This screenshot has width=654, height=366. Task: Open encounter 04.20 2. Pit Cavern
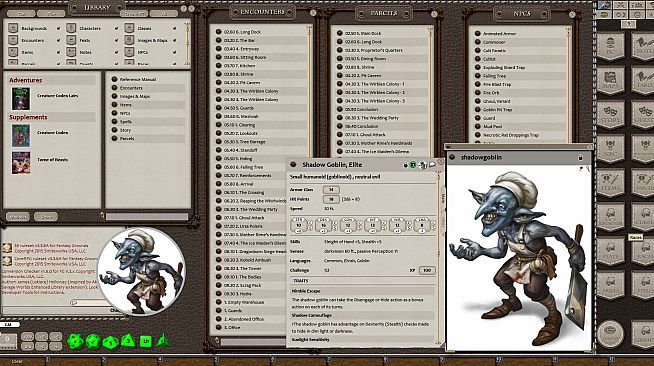(261, 83)
